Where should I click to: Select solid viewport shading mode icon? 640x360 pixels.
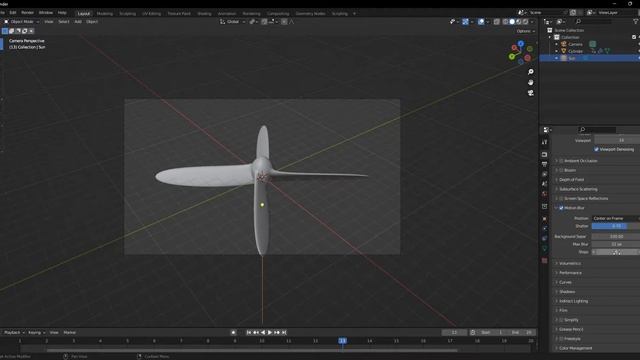pos(512,22)
